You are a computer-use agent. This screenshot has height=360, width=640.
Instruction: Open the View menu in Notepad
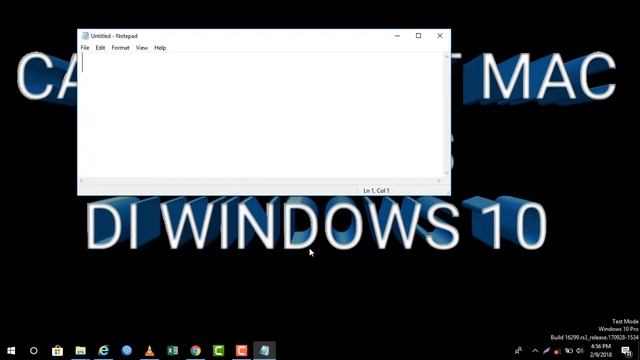[x=142, y=48]
